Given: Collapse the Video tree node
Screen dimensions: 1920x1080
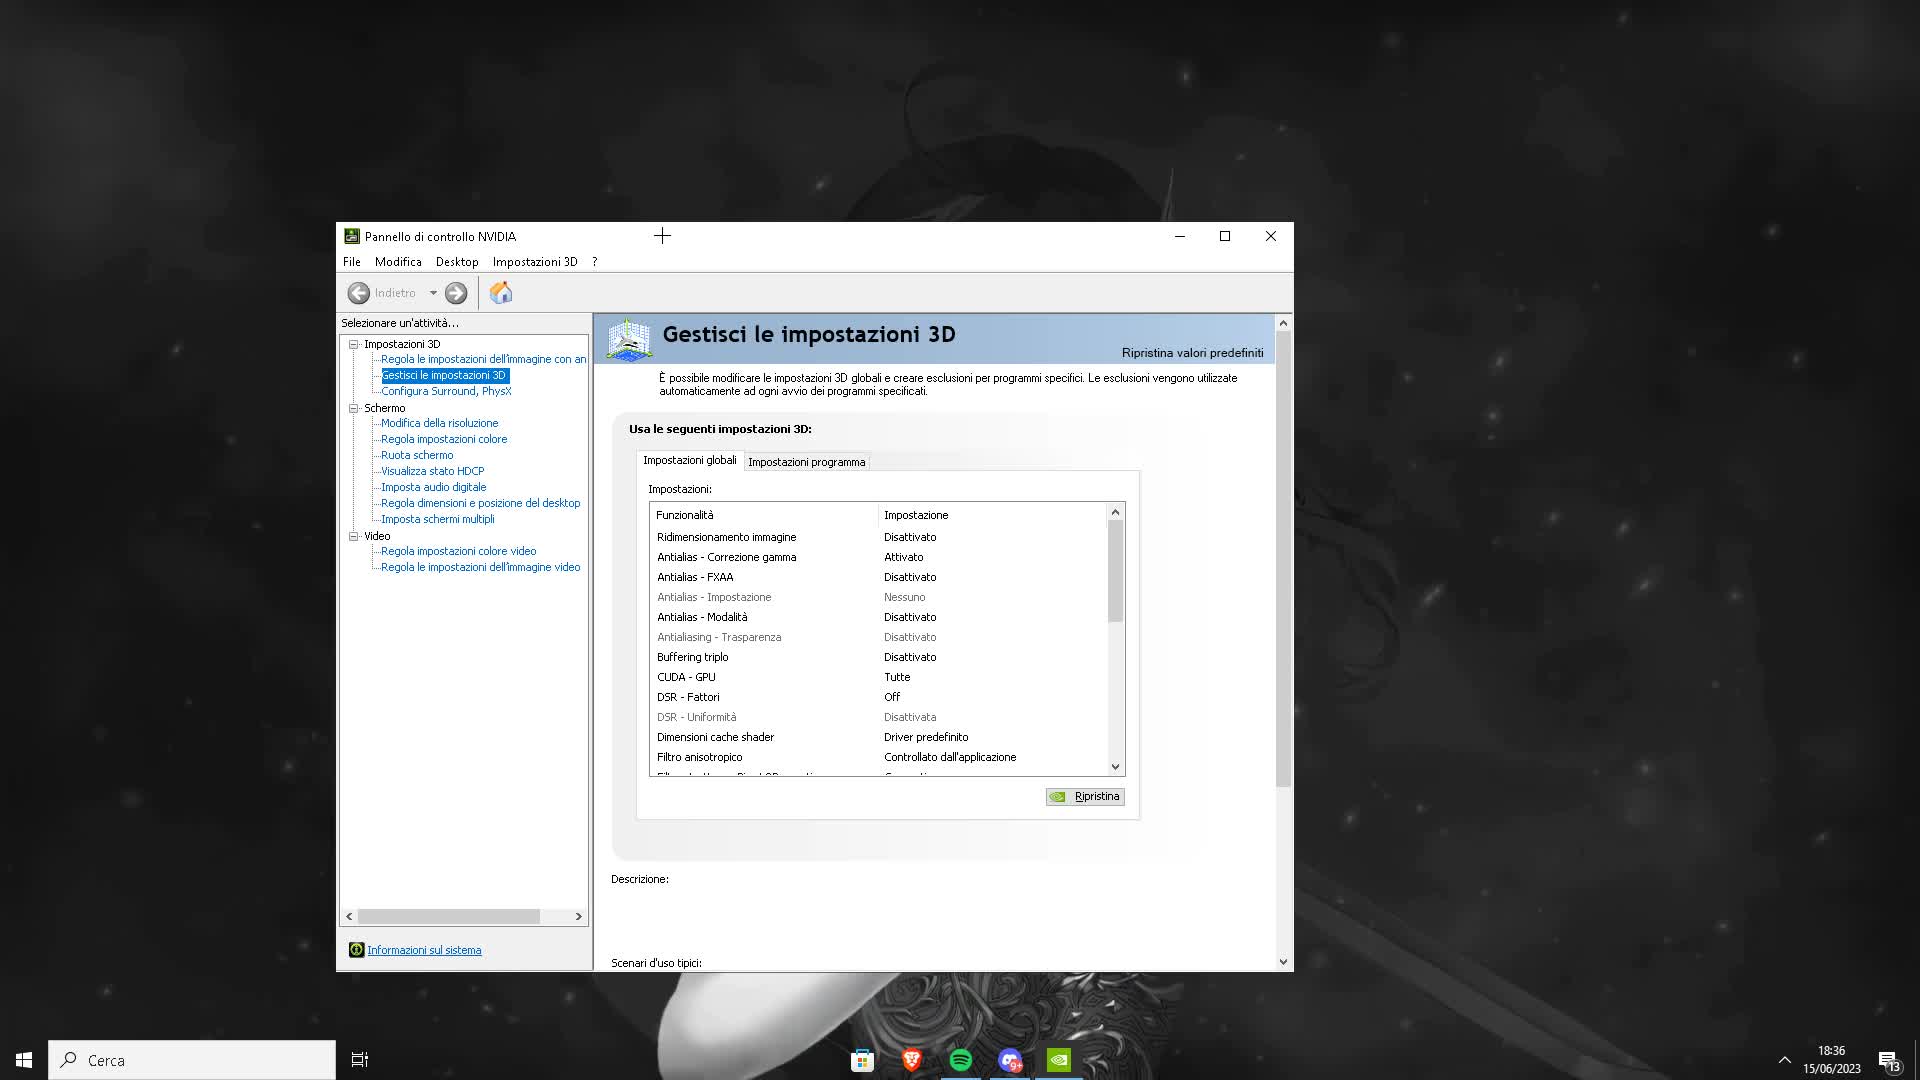Looking at the screenshot, I should pyautogui.click(x=353, y=536).
